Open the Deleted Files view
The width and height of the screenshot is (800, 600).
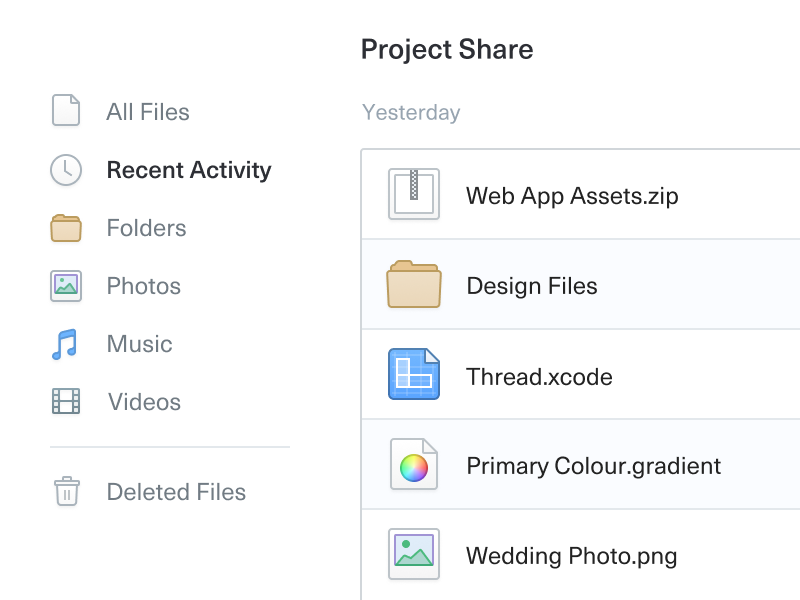tap(176, 492)
